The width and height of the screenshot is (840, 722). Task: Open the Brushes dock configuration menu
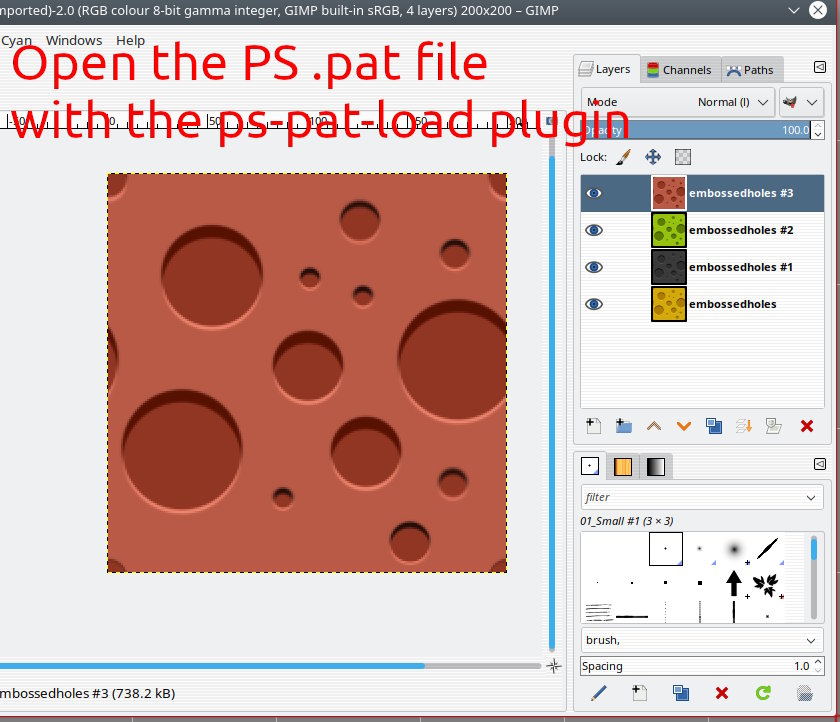pos(820,464)
